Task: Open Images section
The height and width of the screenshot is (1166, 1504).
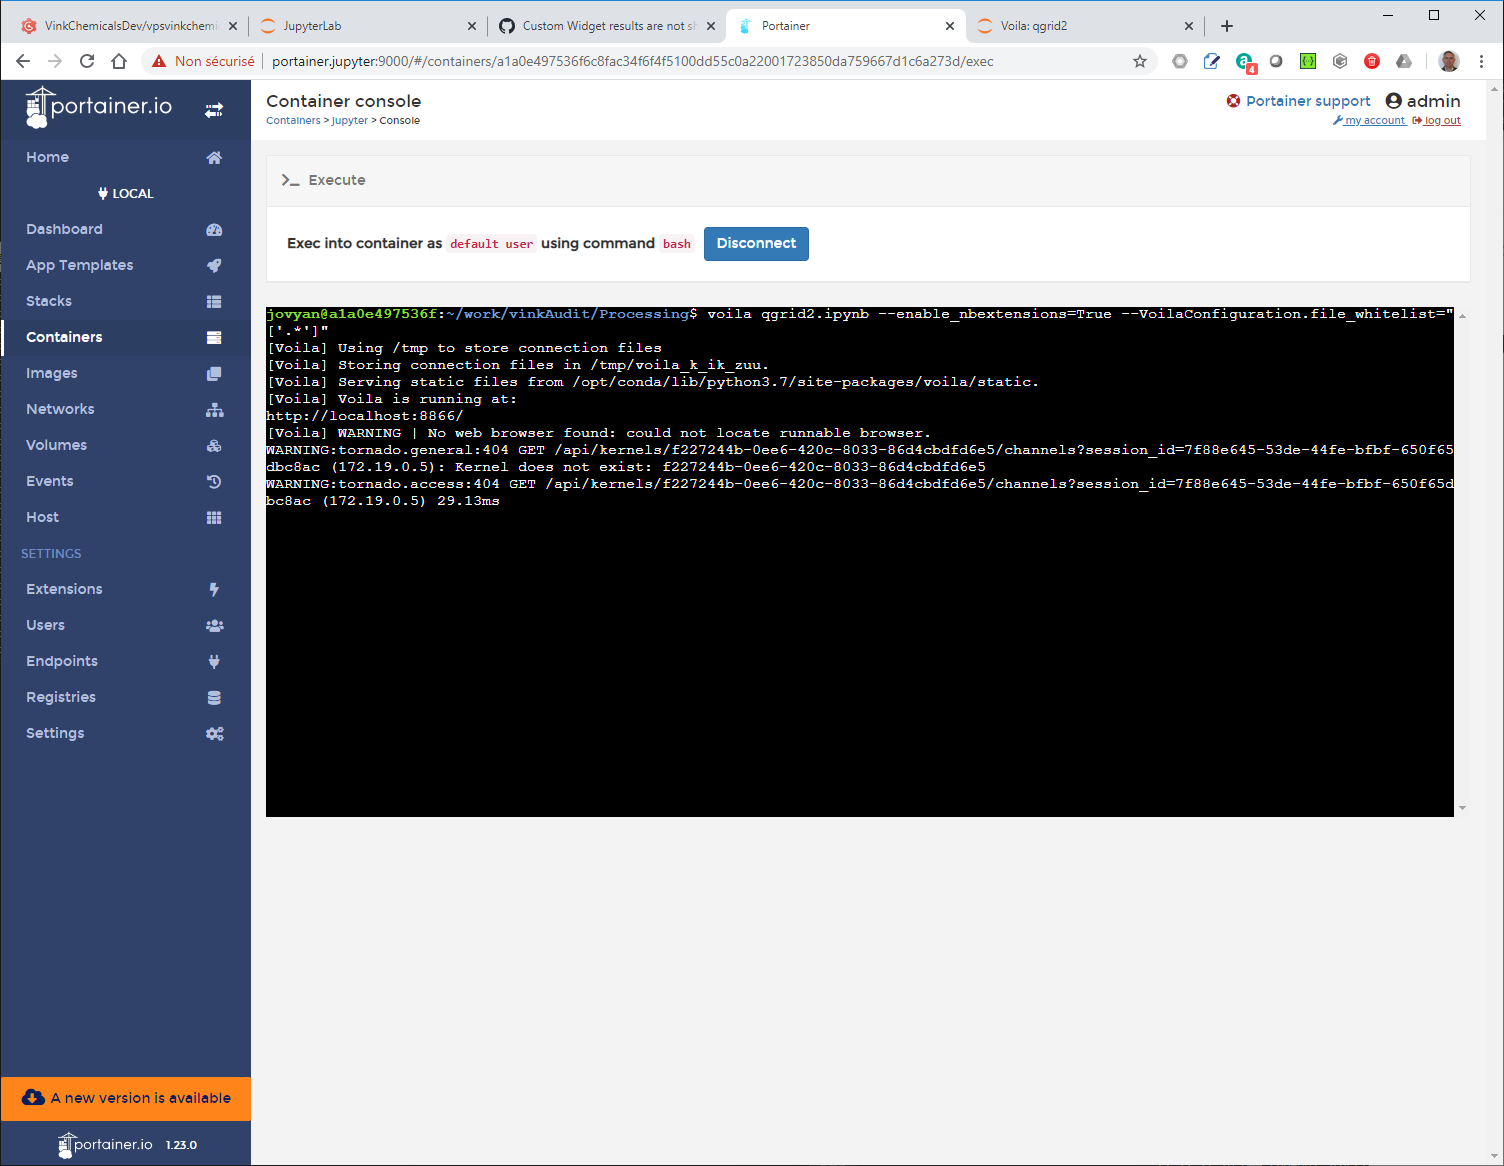Action: pyautogui.click(x=125, y=373)
